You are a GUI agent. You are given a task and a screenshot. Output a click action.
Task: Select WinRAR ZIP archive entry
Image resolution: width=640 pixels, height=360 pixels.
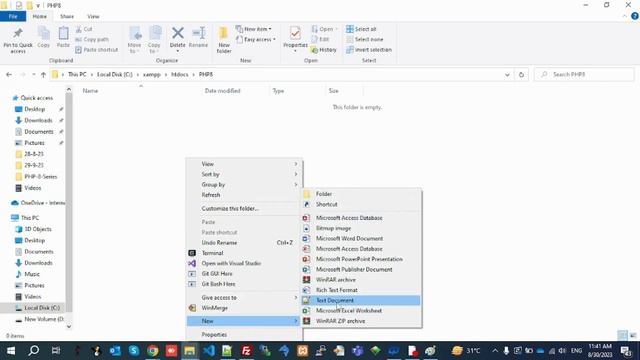coord(361,321)
